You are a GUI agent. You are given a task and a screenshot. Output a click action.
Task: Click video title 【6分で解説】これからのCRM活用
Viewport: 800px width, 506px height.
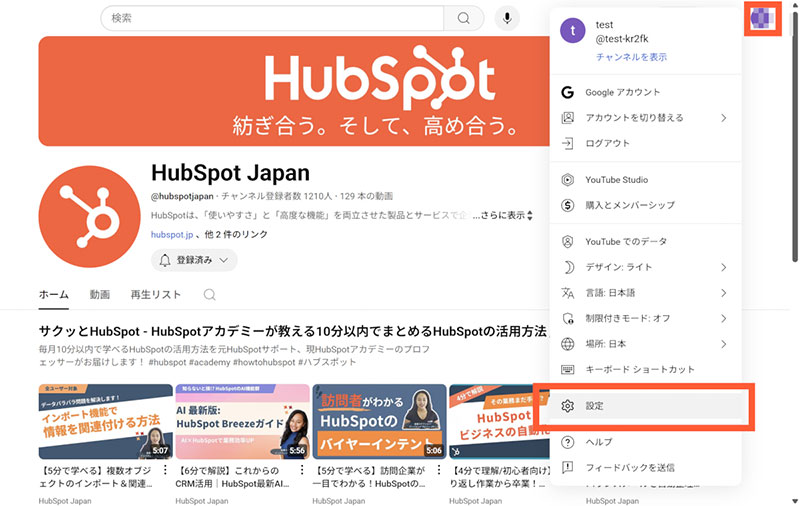coord(233,476)
